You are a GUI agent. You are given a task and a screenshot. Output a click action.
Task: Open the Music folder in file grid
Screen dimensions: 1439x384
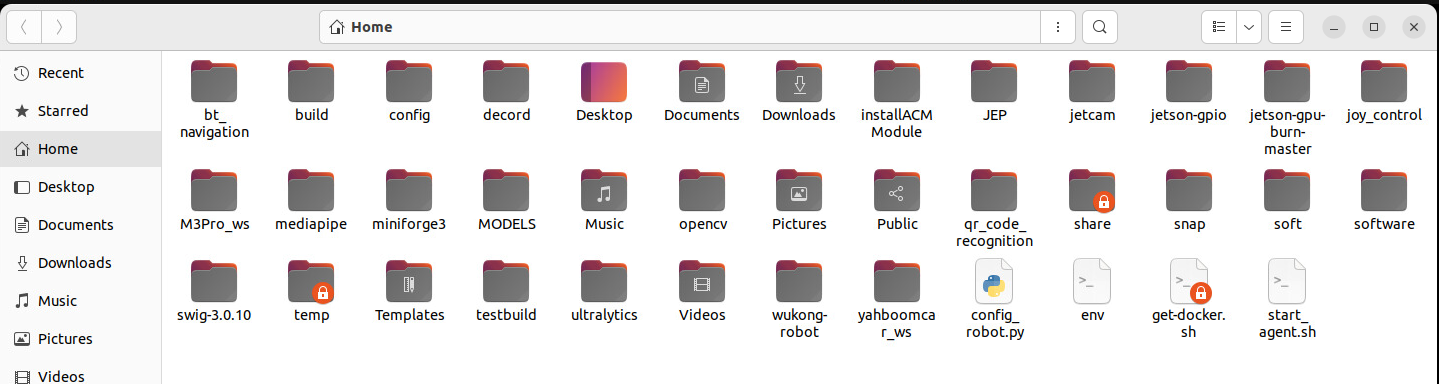point(604,191)
